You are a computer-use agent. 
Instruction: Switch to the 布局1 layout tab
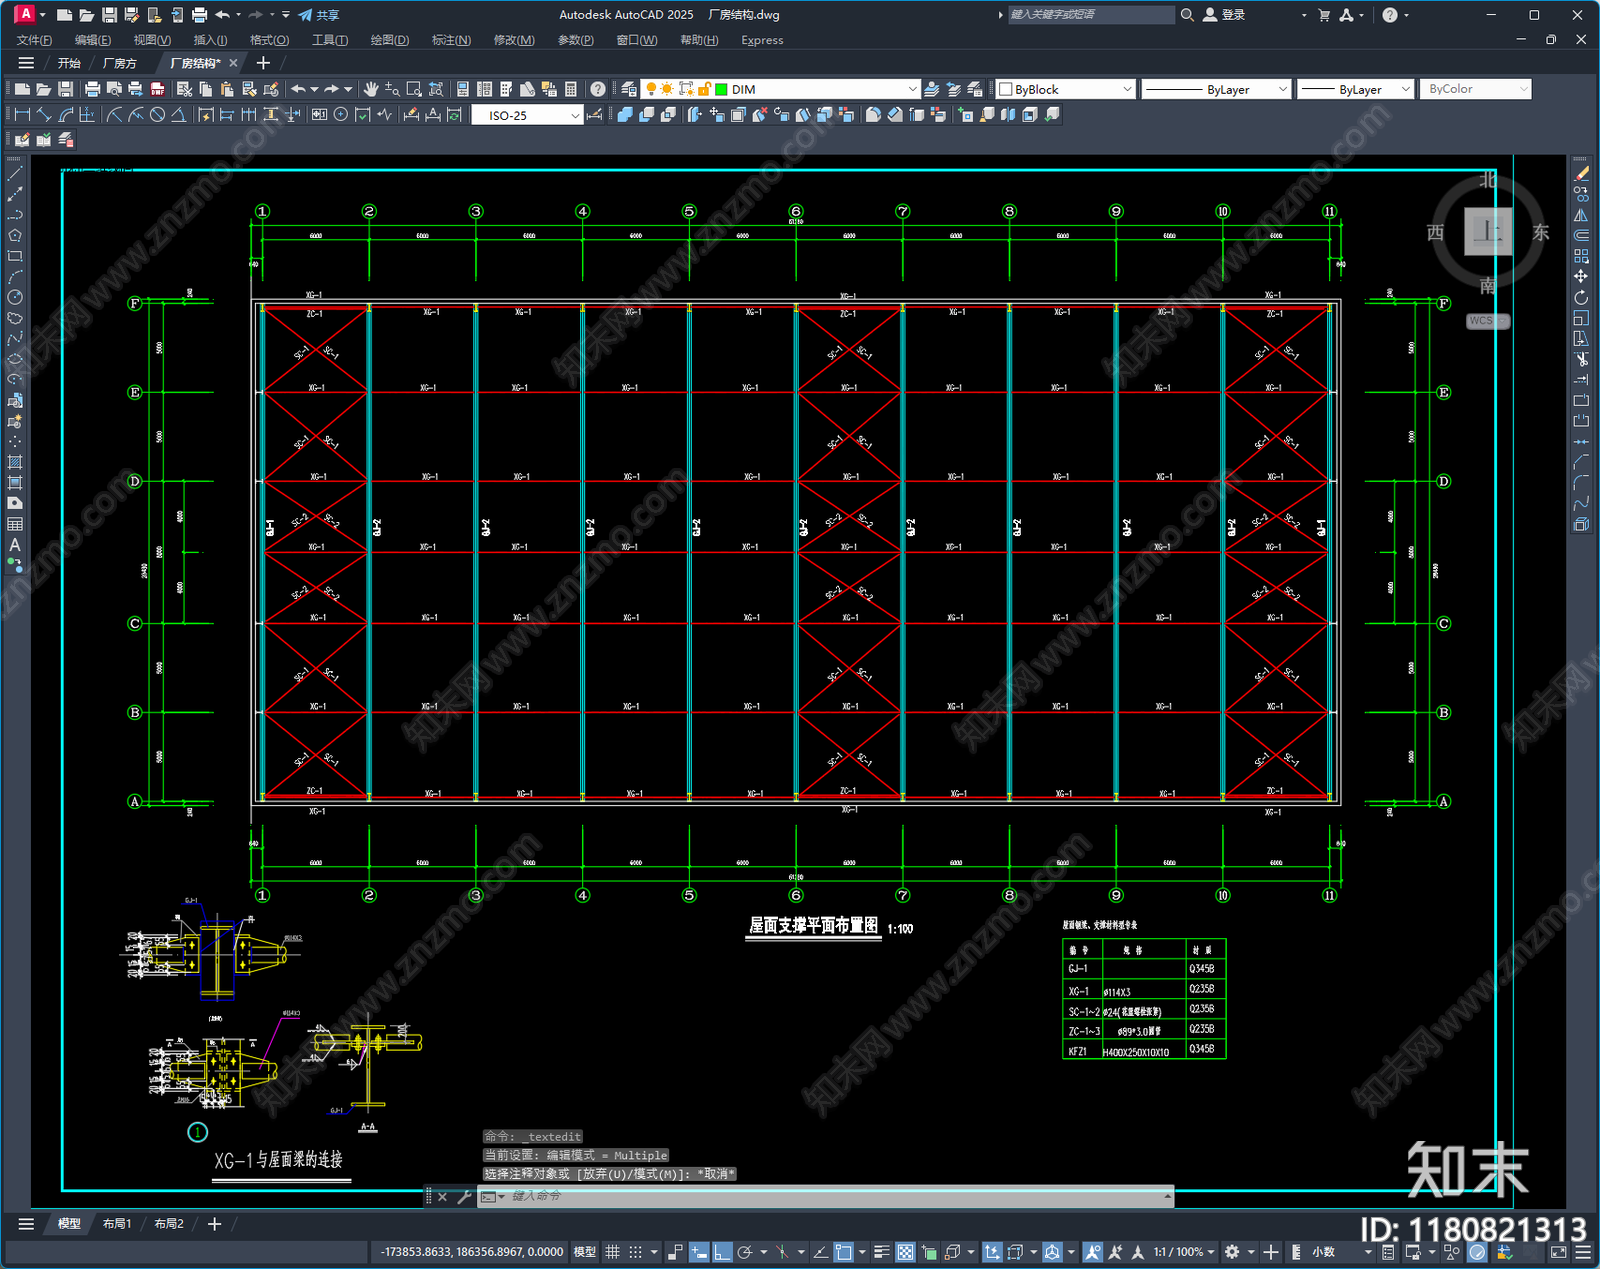117,1223
